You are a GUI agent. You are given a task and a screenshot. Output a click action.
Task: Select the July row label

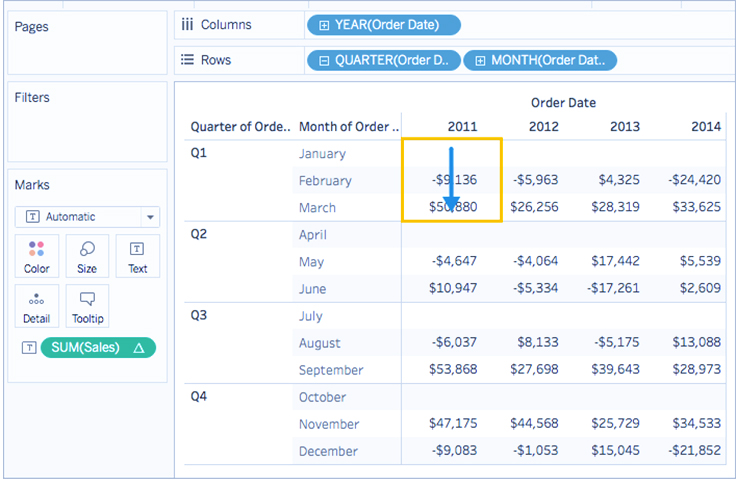pos(311,316)
